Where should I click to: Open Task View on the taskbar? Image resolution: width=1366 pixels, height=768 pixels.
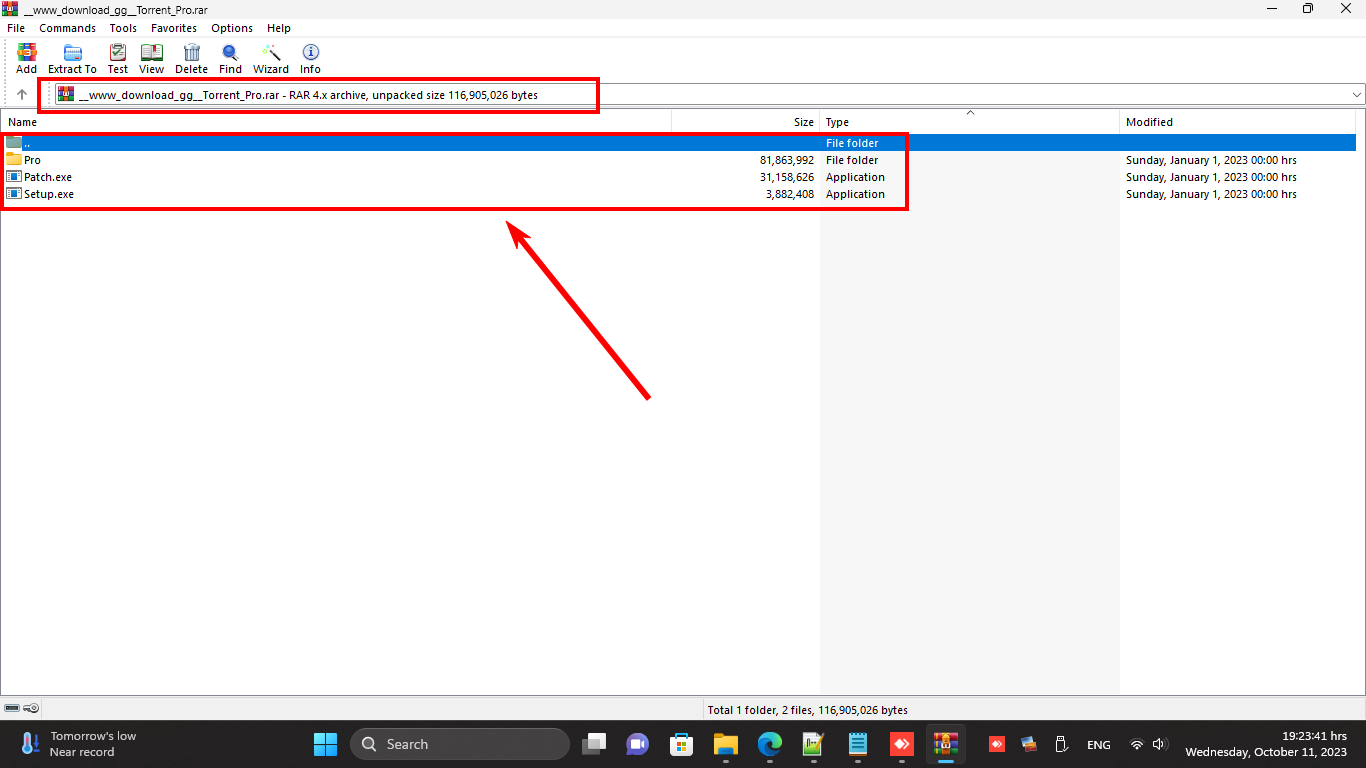click(596, 744)
